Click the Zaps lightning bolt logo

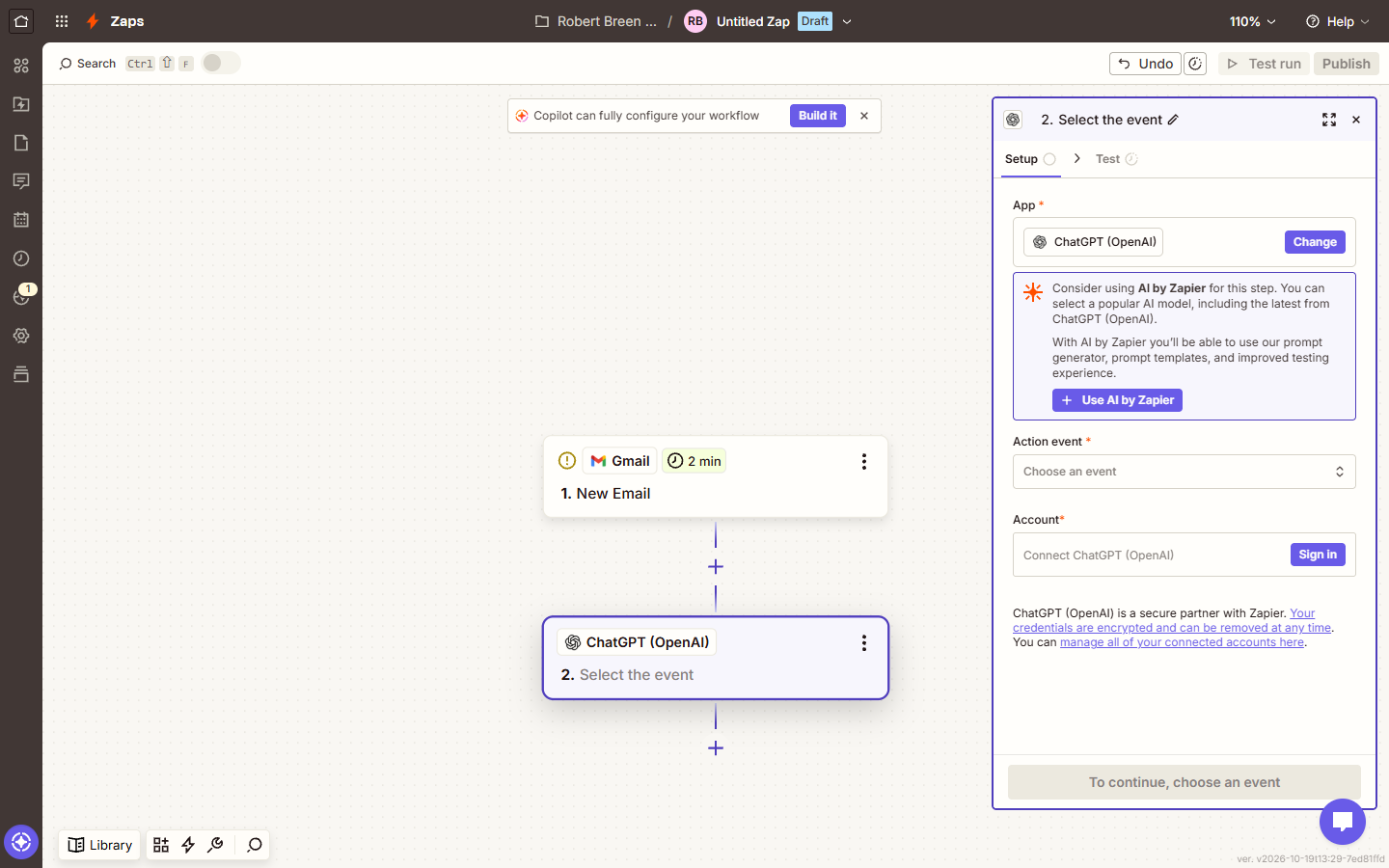pyautogui.click(x=93, y=21)
